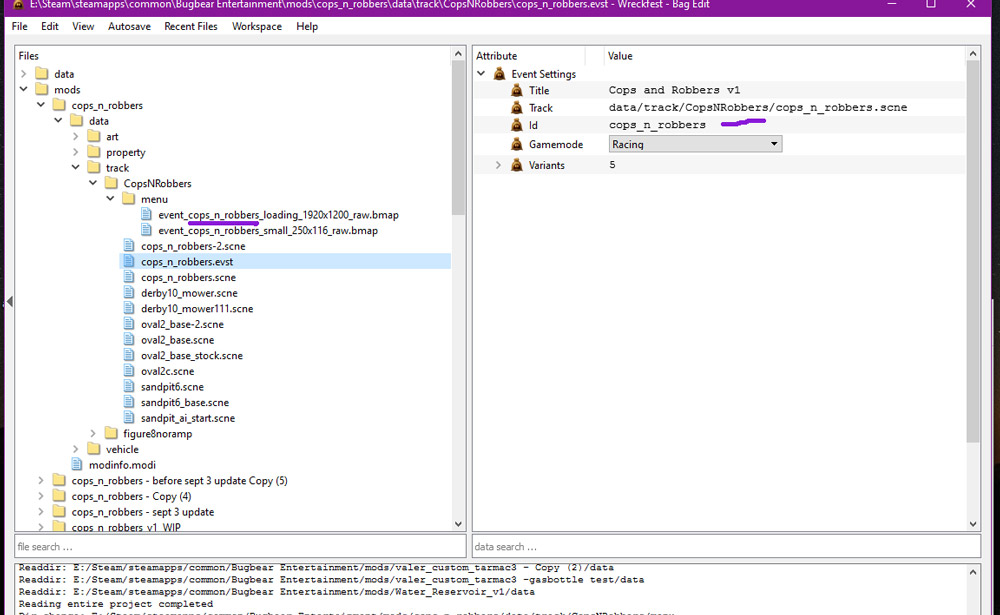Click the mods folder icon
The image size is (1000, 615).
pos(41,89)
